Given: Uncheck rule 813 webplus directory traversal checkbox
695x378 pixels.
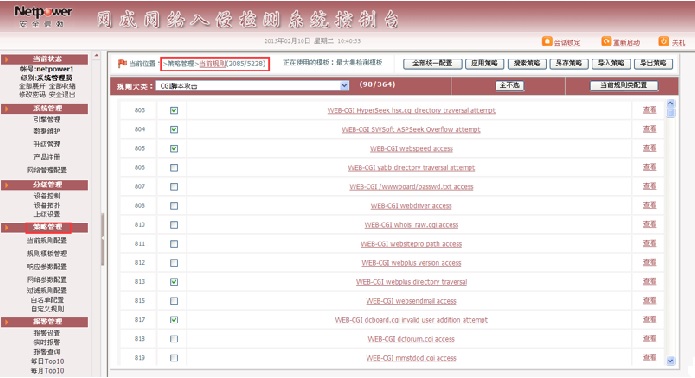Looking at the screenshot, I should (174, 282).
